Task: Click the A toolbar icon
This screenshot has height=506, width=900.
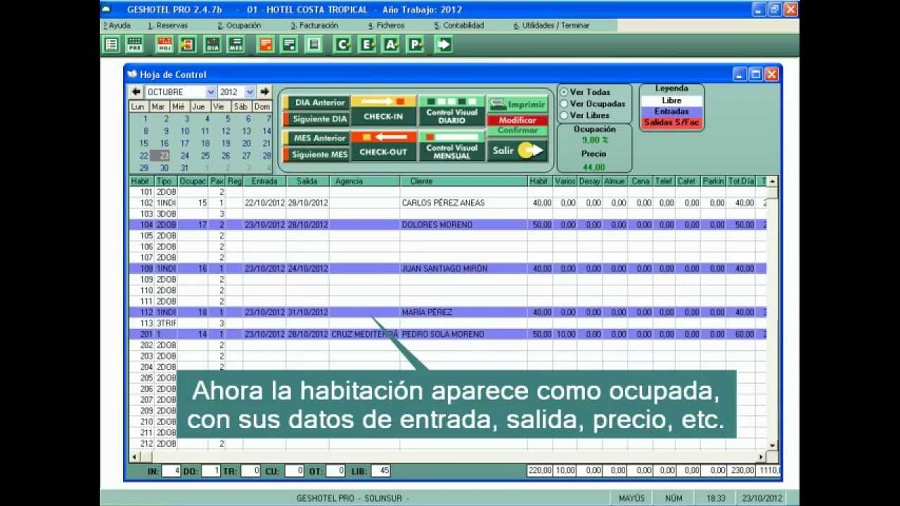Action: 391,44
